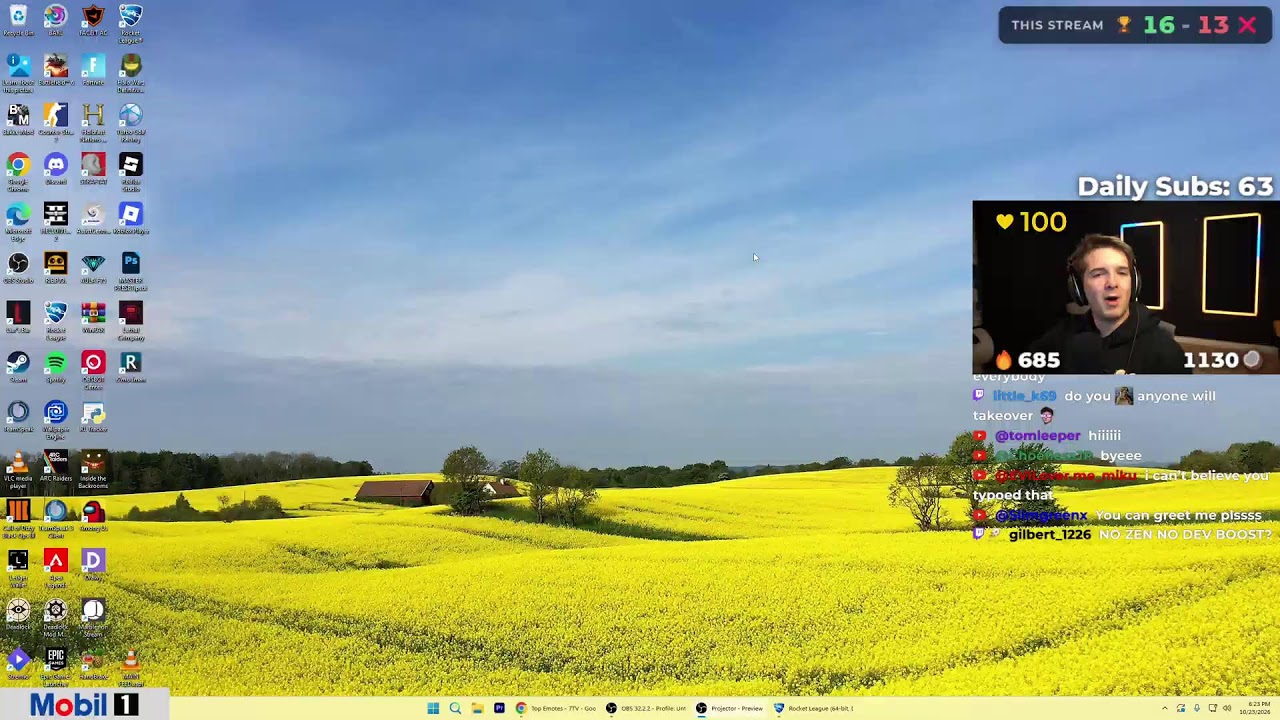This screenshot has width=1280, height=720.
Task: Open File Explorer from the taskbar
Action: pos(477,708)
